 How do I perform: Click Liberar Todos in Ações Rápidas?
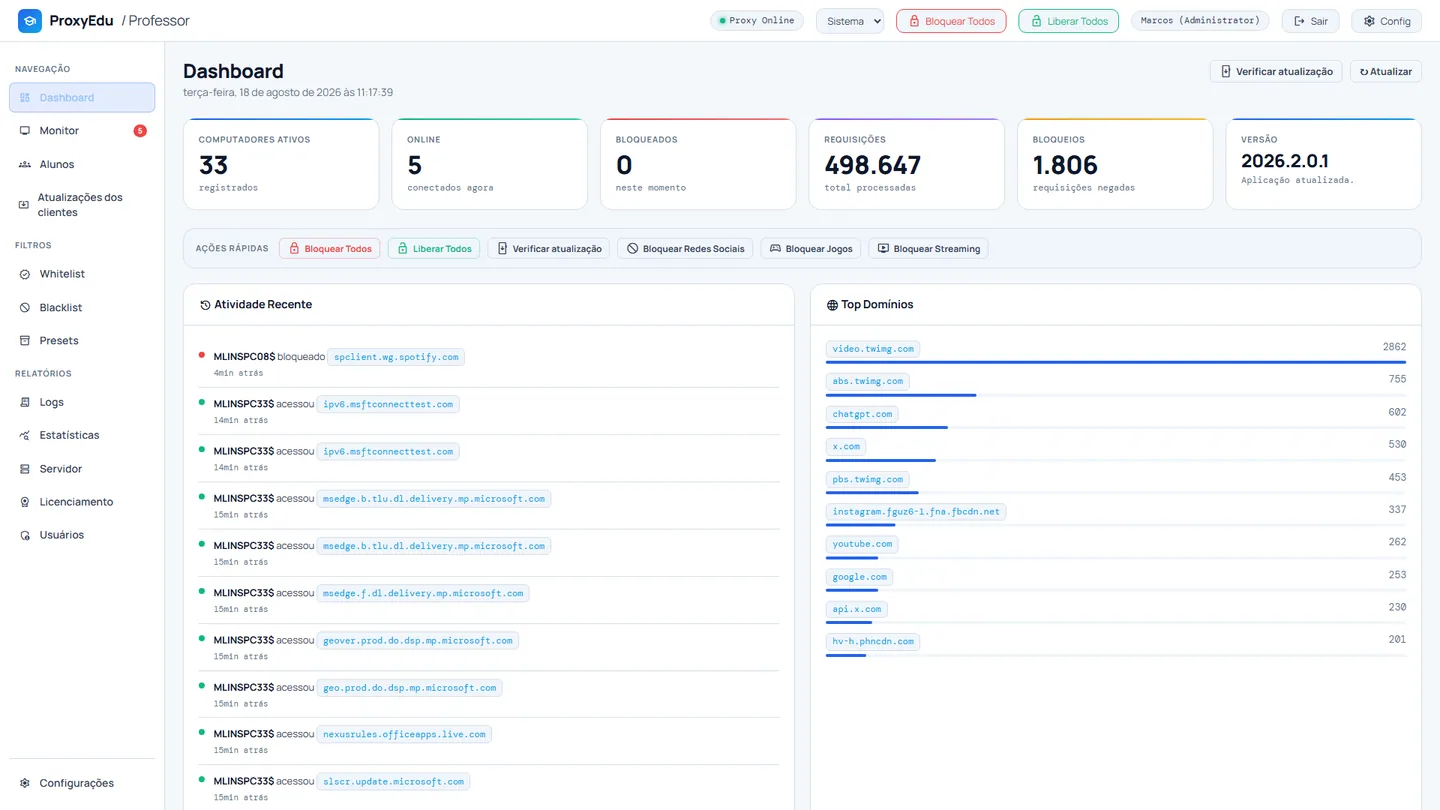(x=434, y=249)
